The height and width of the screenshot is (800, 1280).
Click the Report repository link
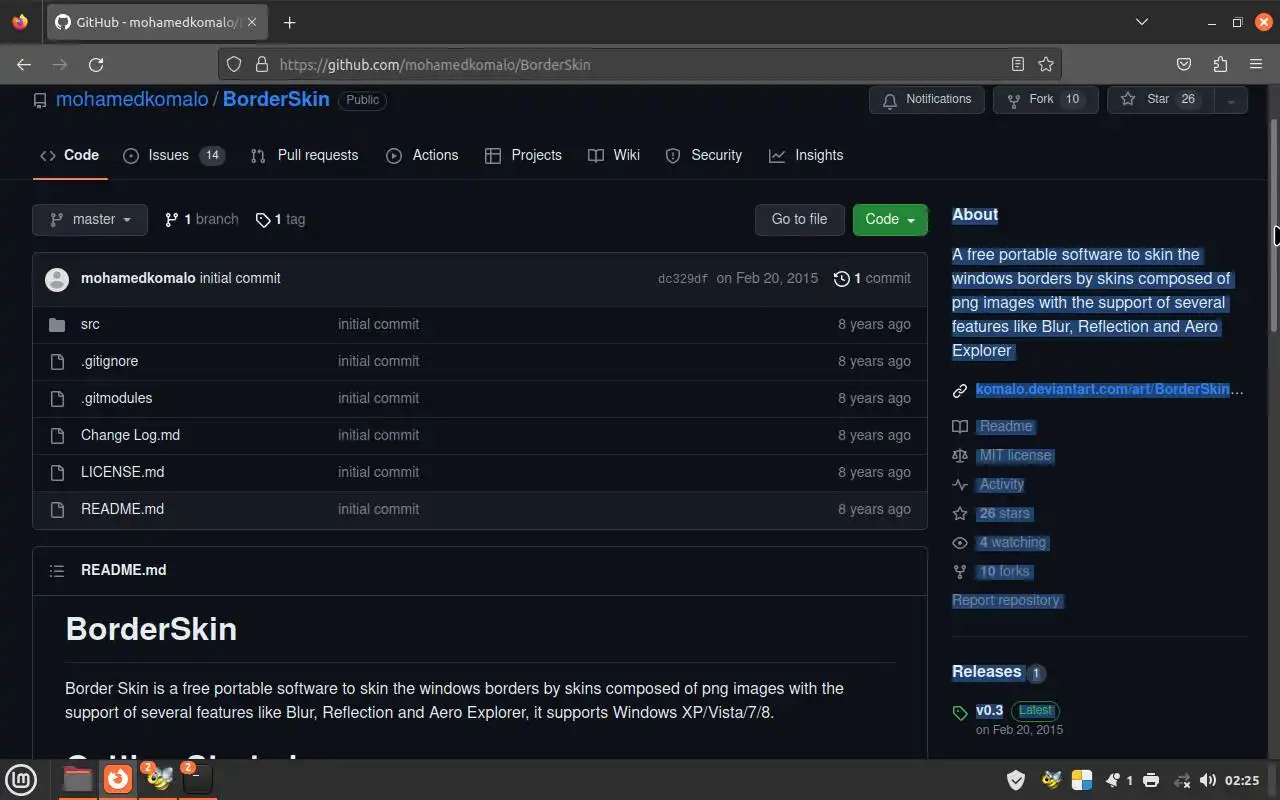[1006, 600]
